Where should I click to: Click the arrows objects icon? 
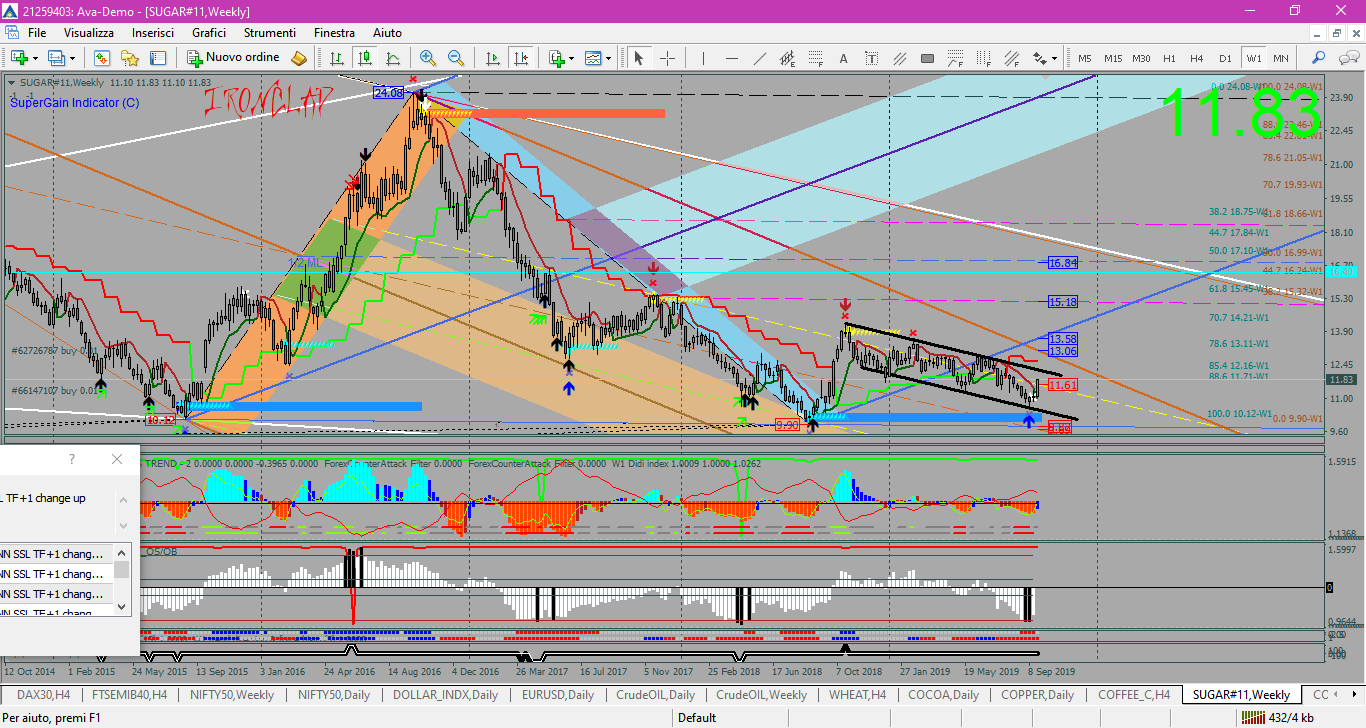(1040, 58)
